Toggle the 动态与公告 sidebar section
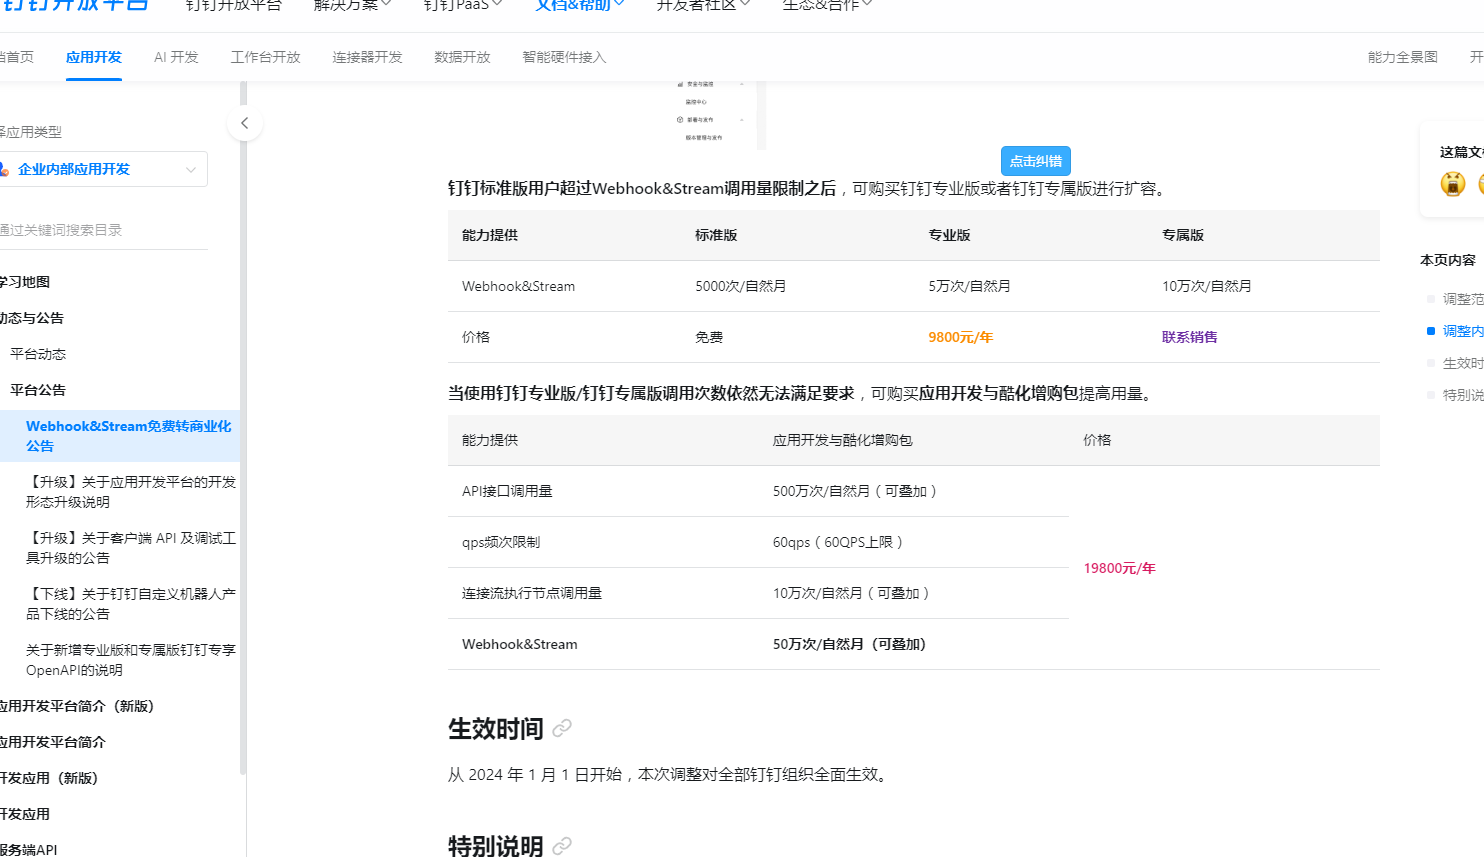Screen dimensions: 1484x857 coord(32,318)
